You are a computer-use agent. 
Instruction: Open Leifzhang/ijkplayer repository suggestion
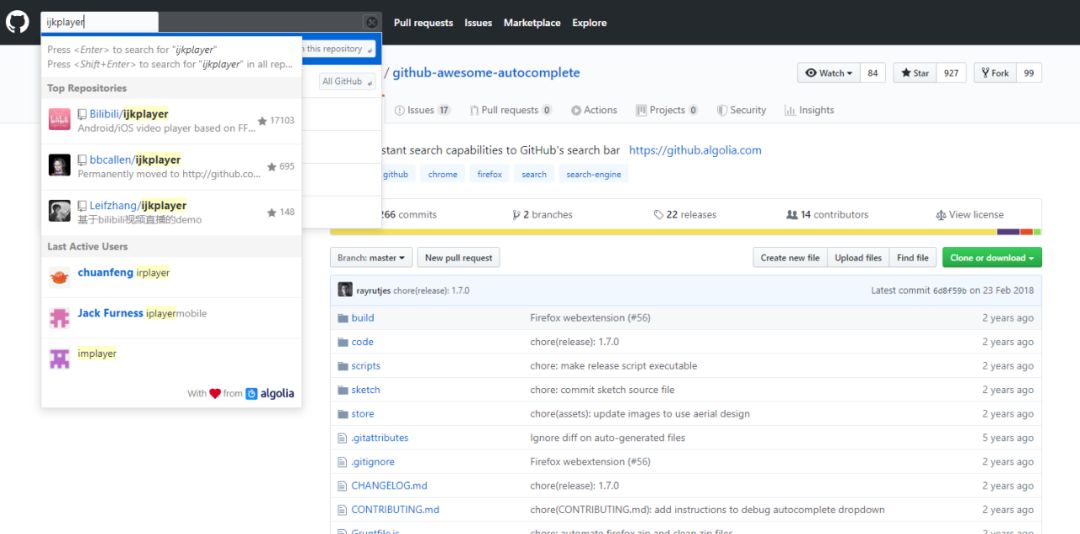click(172, 212)
